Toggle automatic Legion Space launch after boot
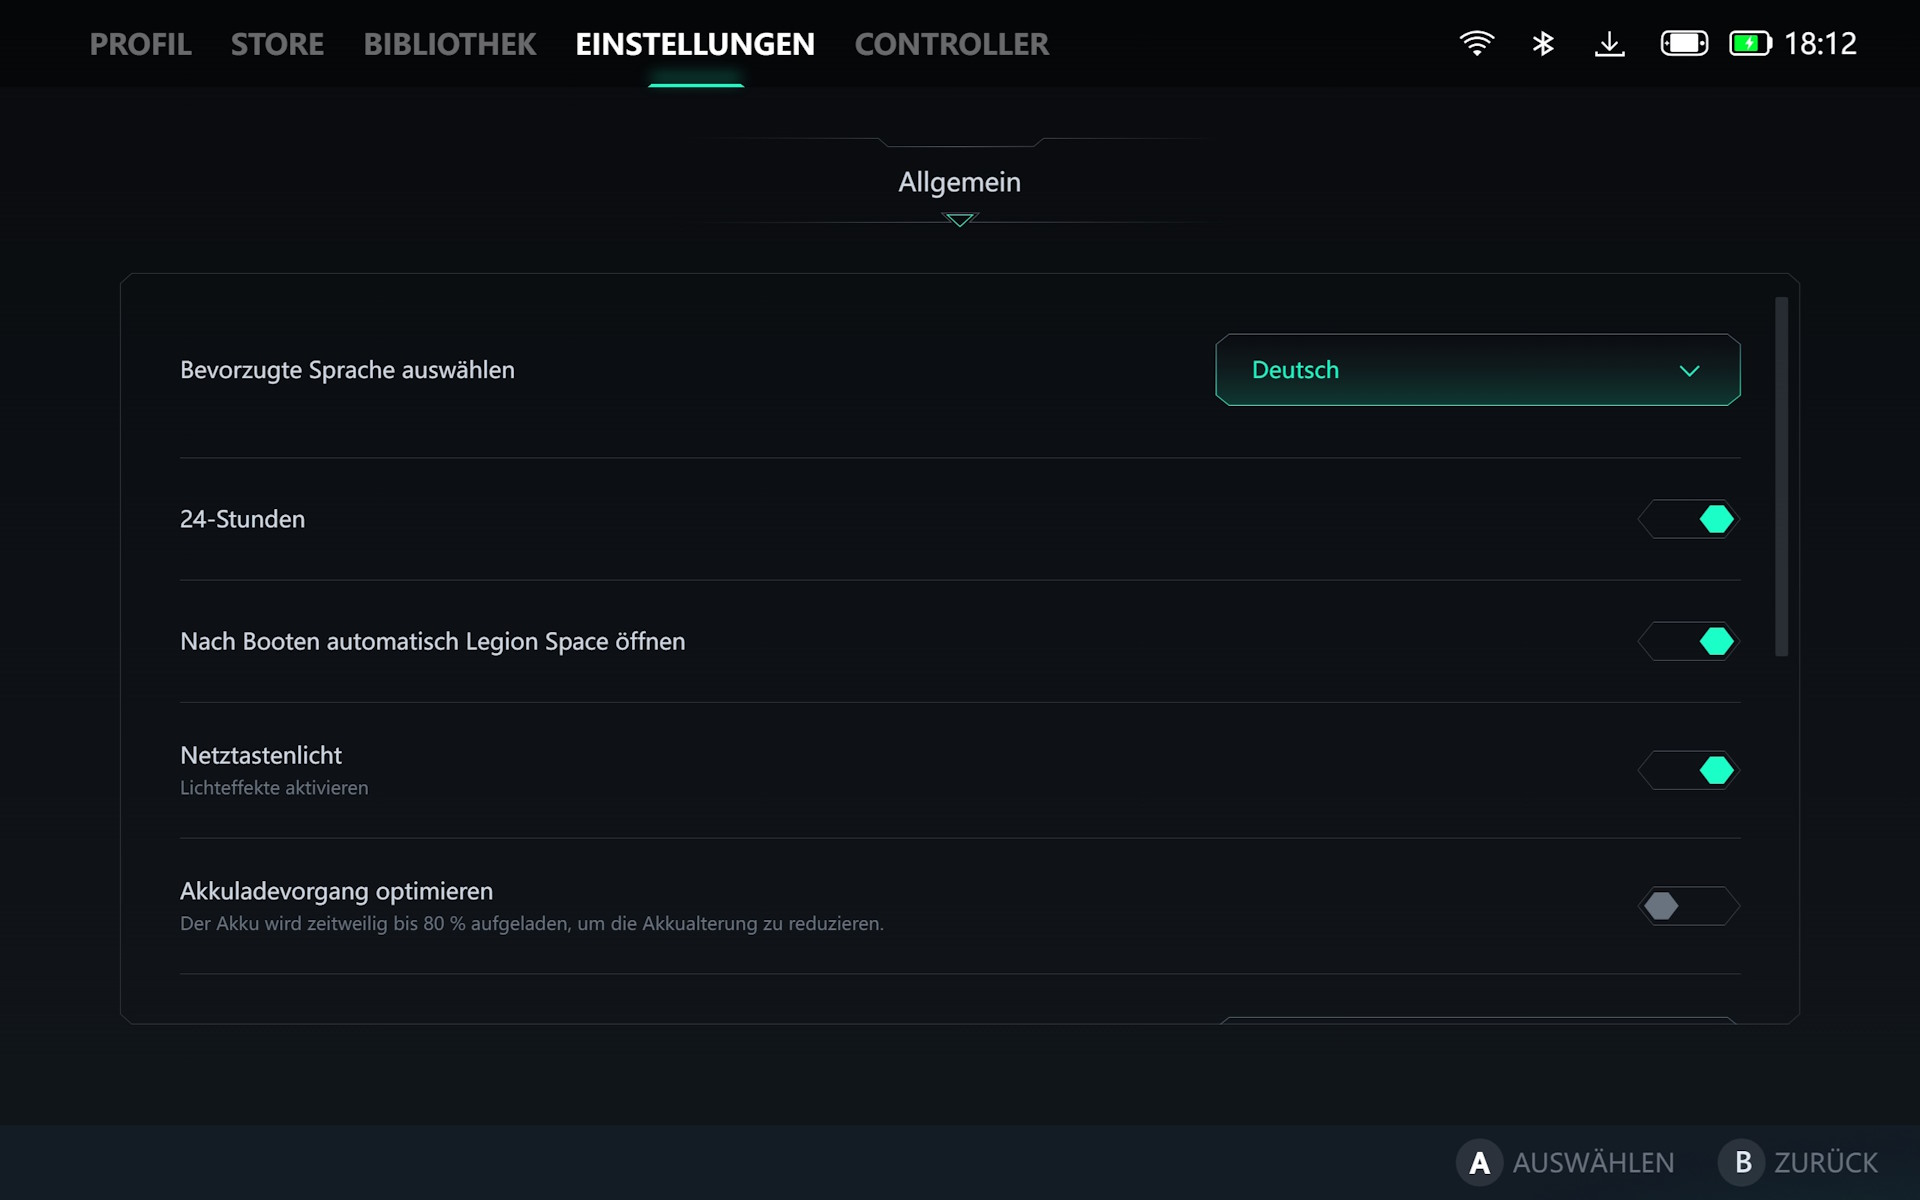Image resolution: width=1920 pixels, height=1200 pixels. tap(1689, 641)
